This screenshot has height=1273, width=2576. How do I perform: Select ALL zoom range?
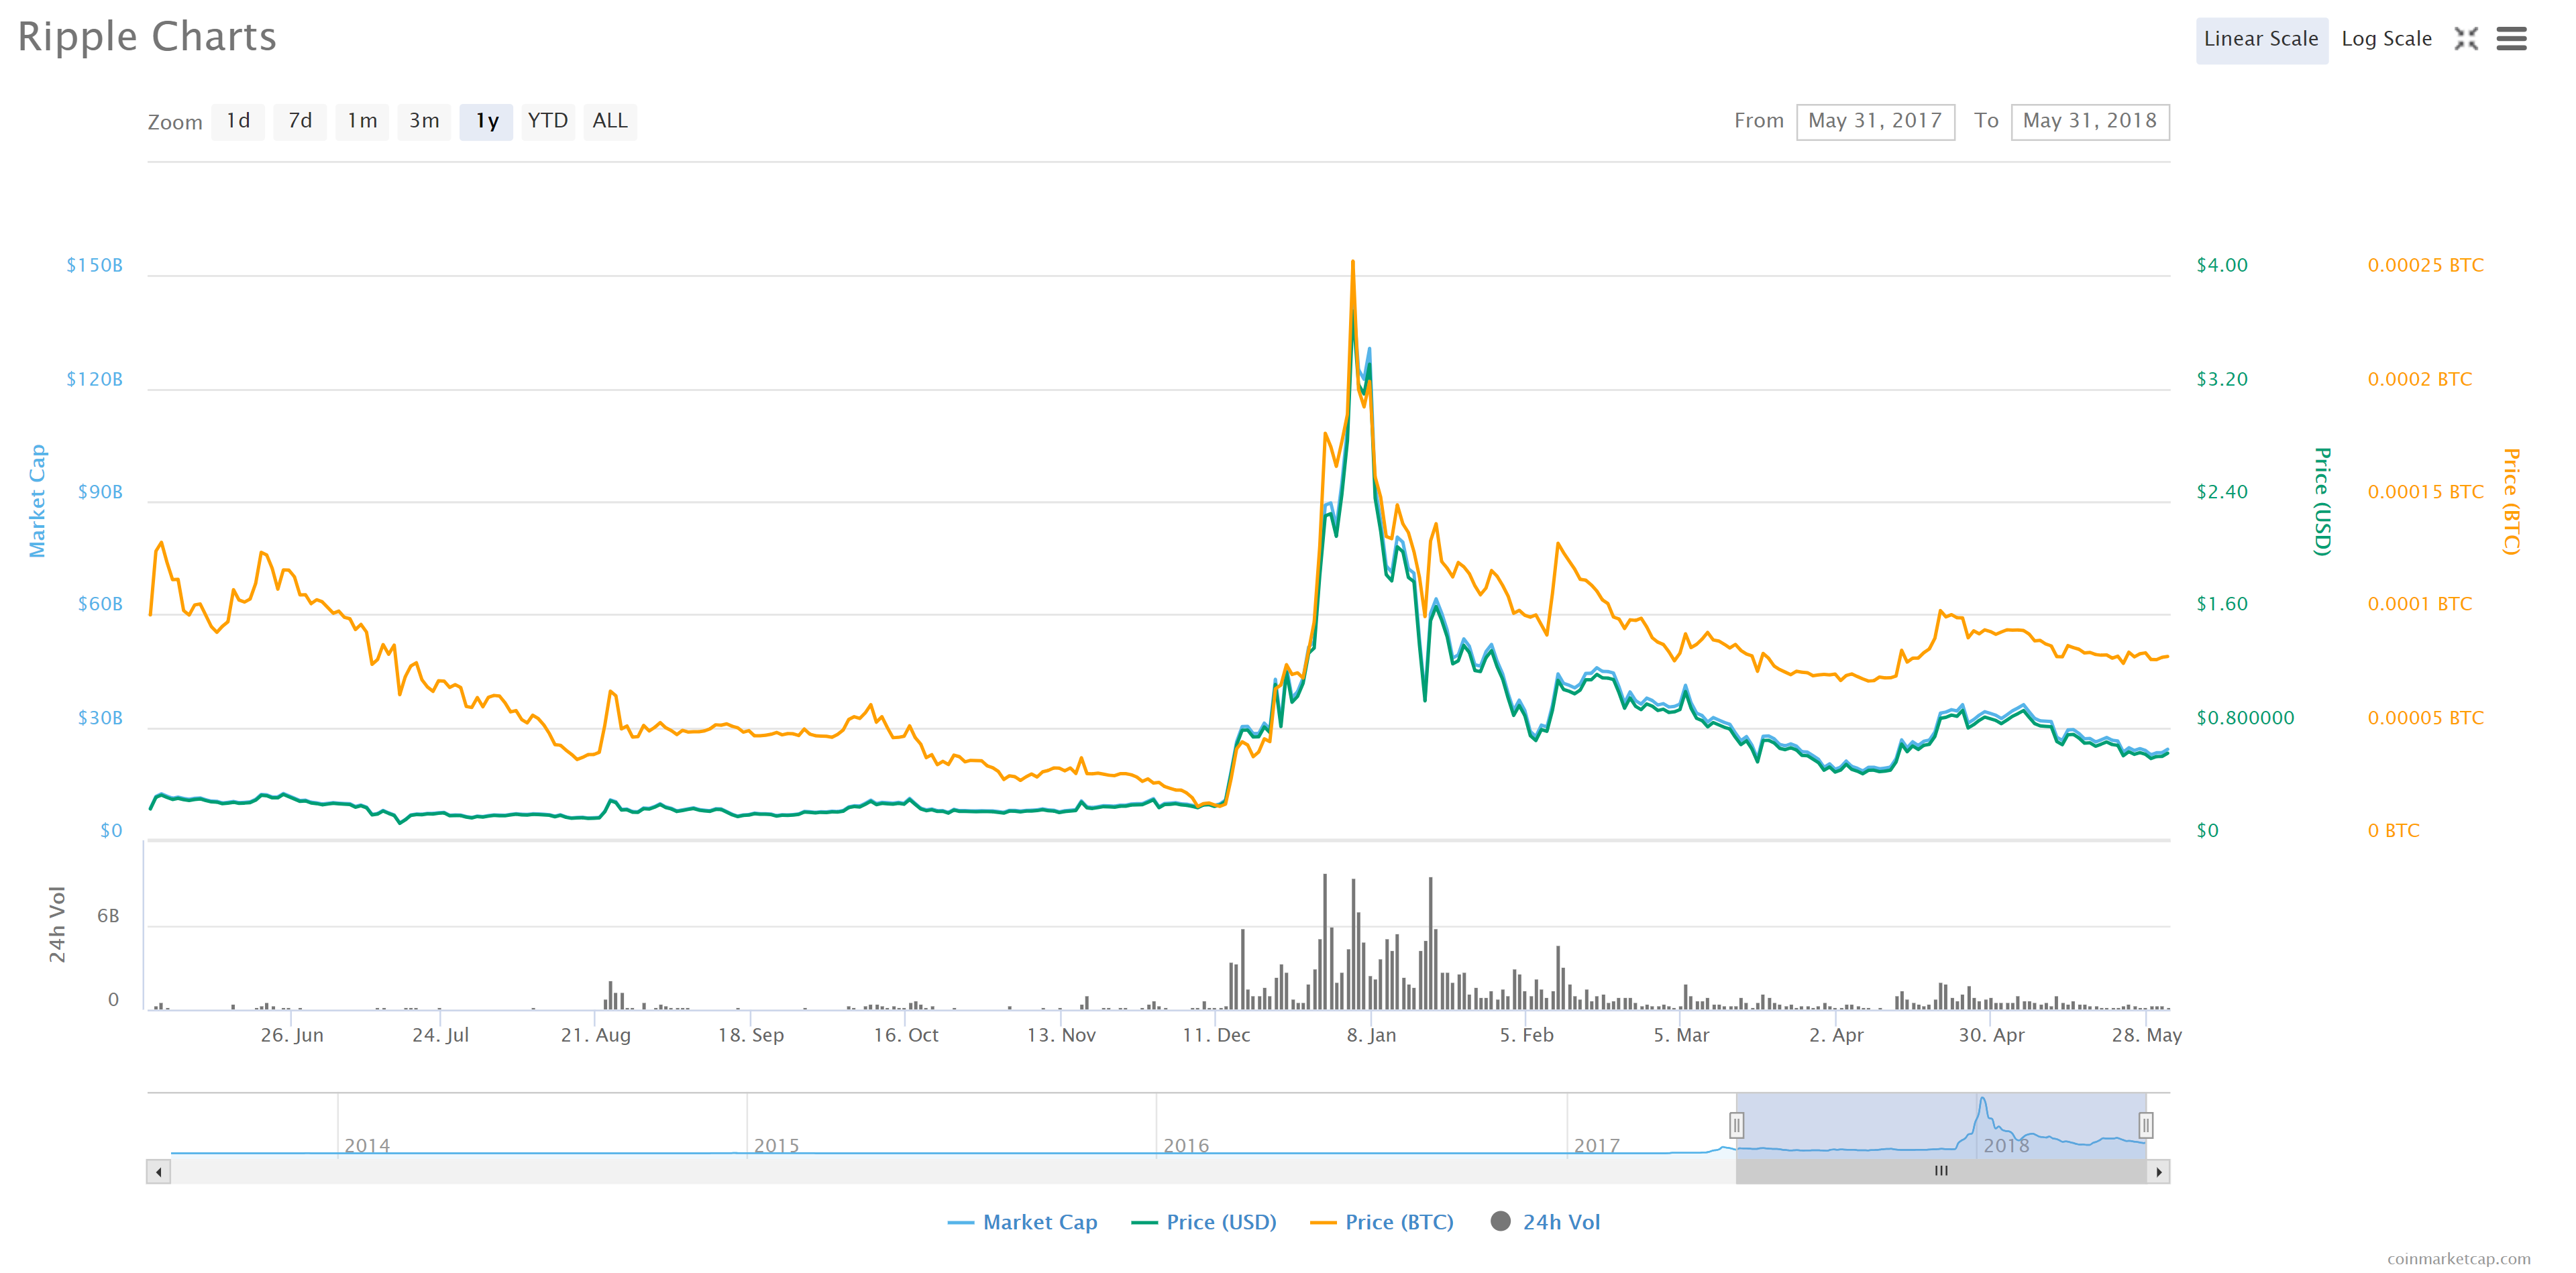tap(610, 122)
